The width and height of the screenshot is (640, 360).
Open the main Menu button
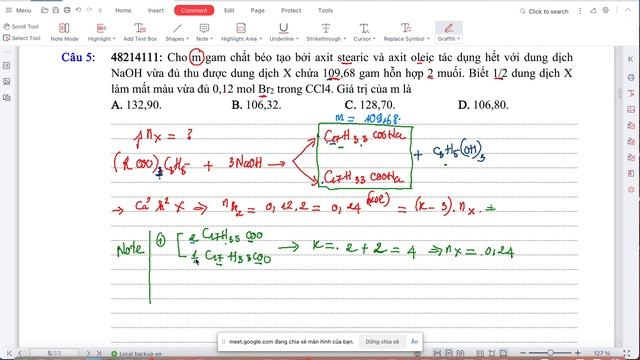click(x=18, y=10)
